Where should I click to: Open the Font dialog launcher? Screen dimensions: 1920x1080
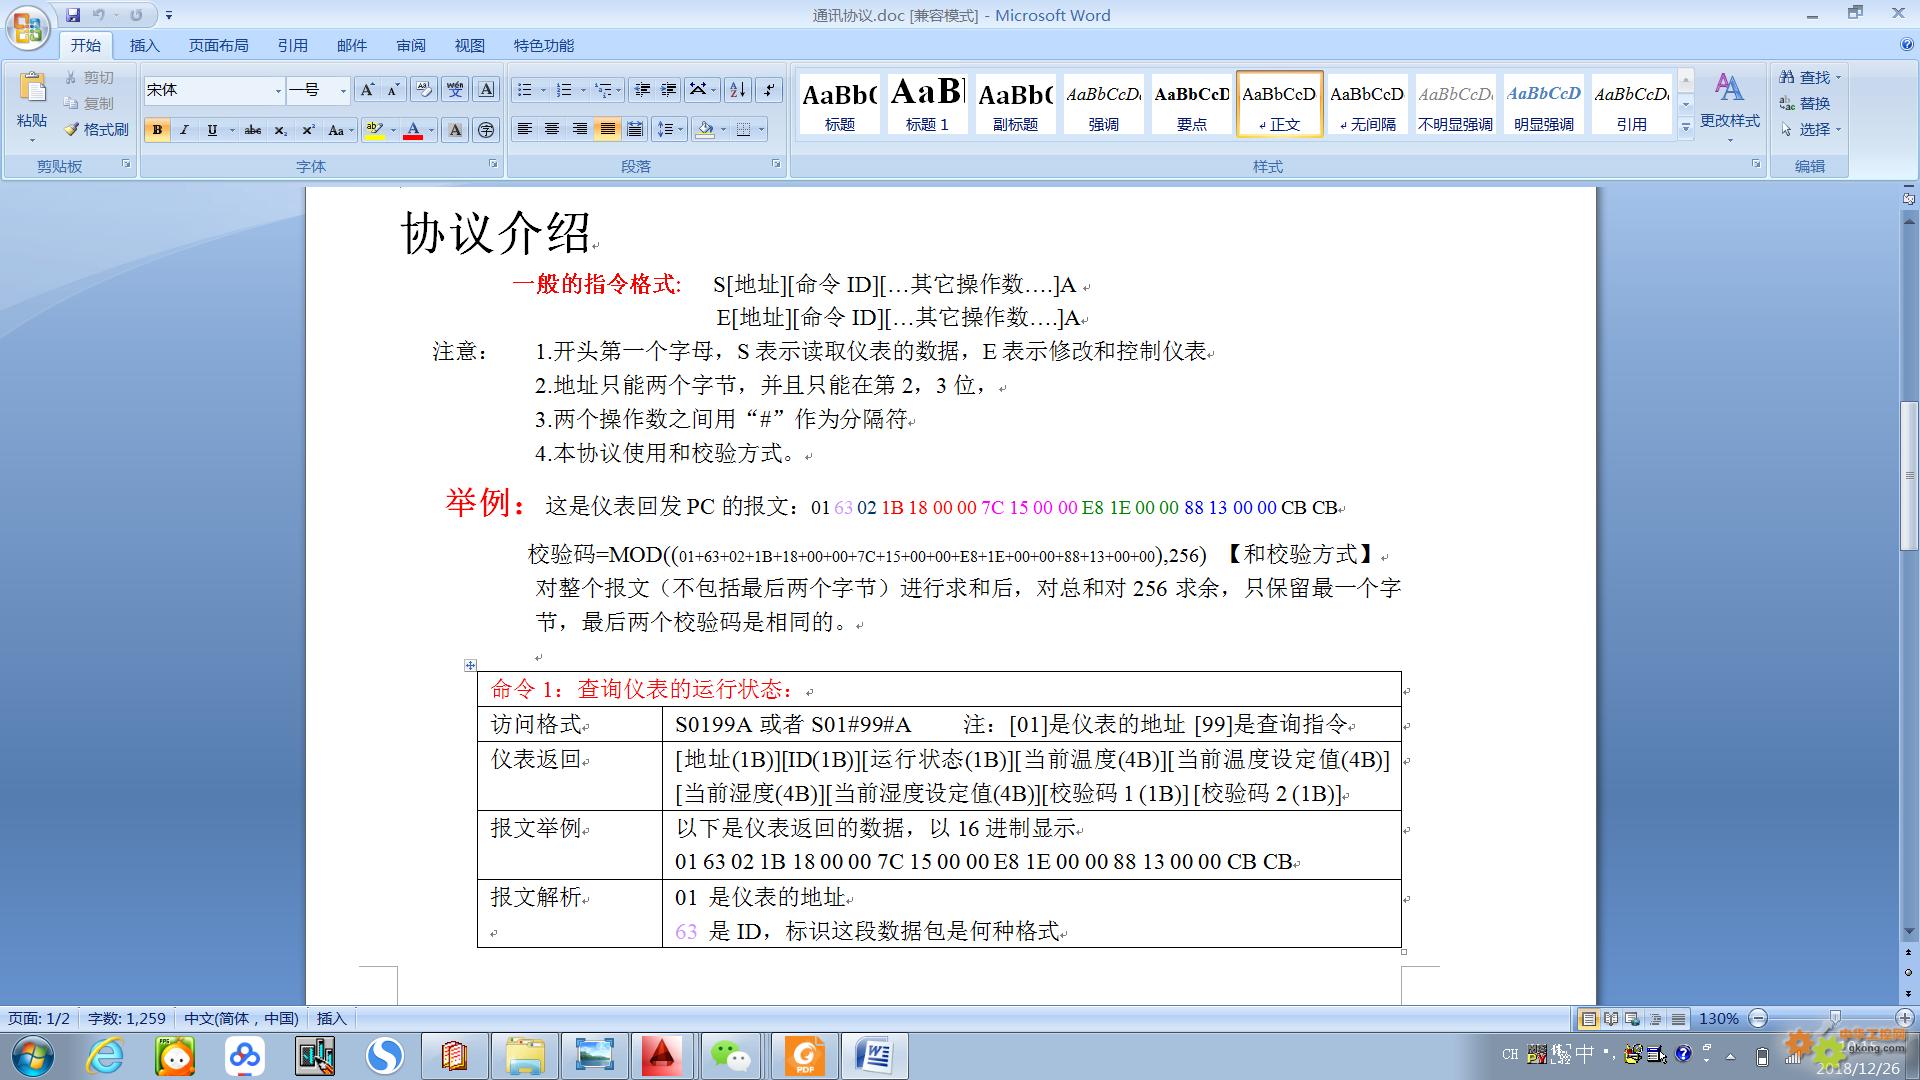coord(493,164)
